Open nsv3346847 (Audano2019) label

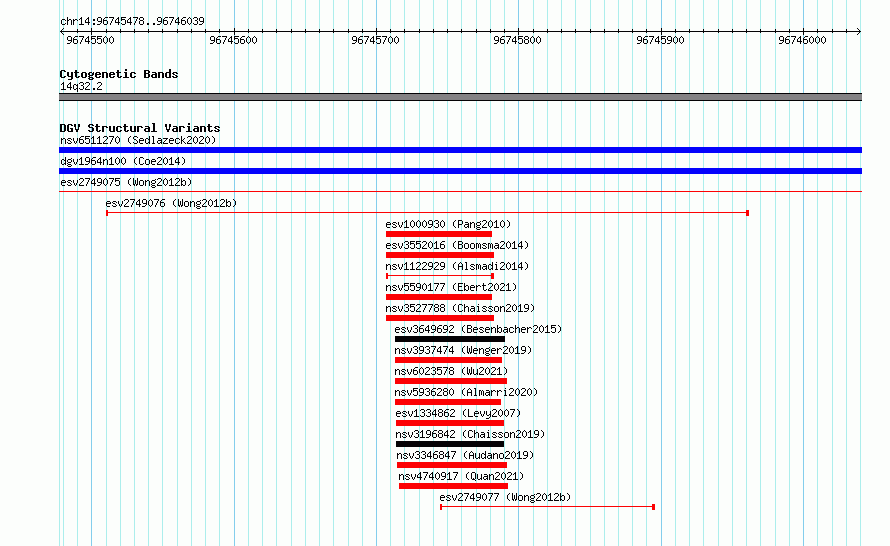pos(465,455)
